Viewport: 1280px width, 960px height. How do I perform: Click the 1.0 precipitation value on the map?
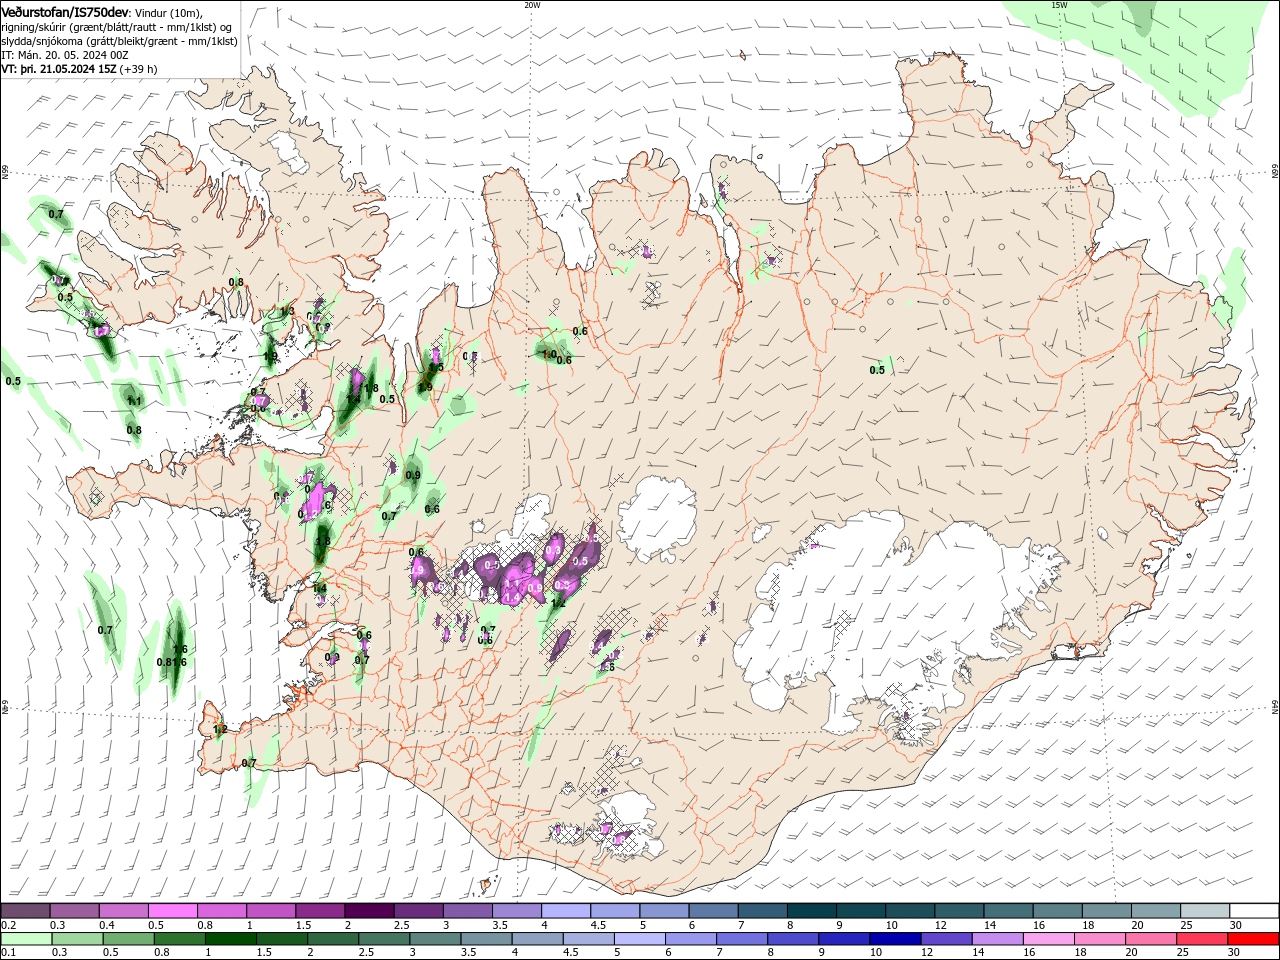549,354
